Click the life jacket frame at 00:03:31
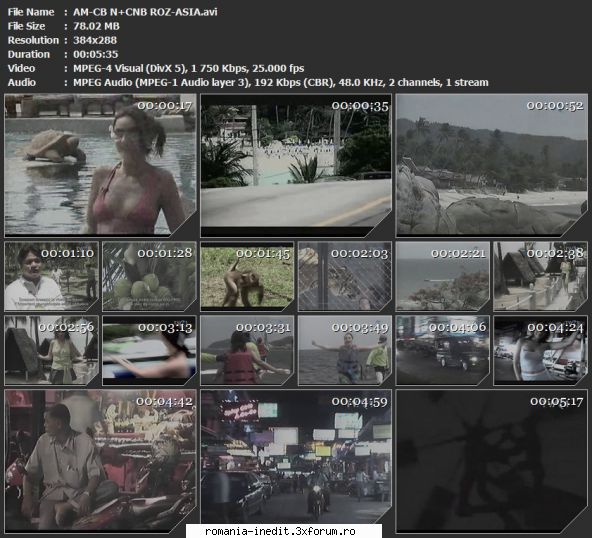 pos(247,350)
